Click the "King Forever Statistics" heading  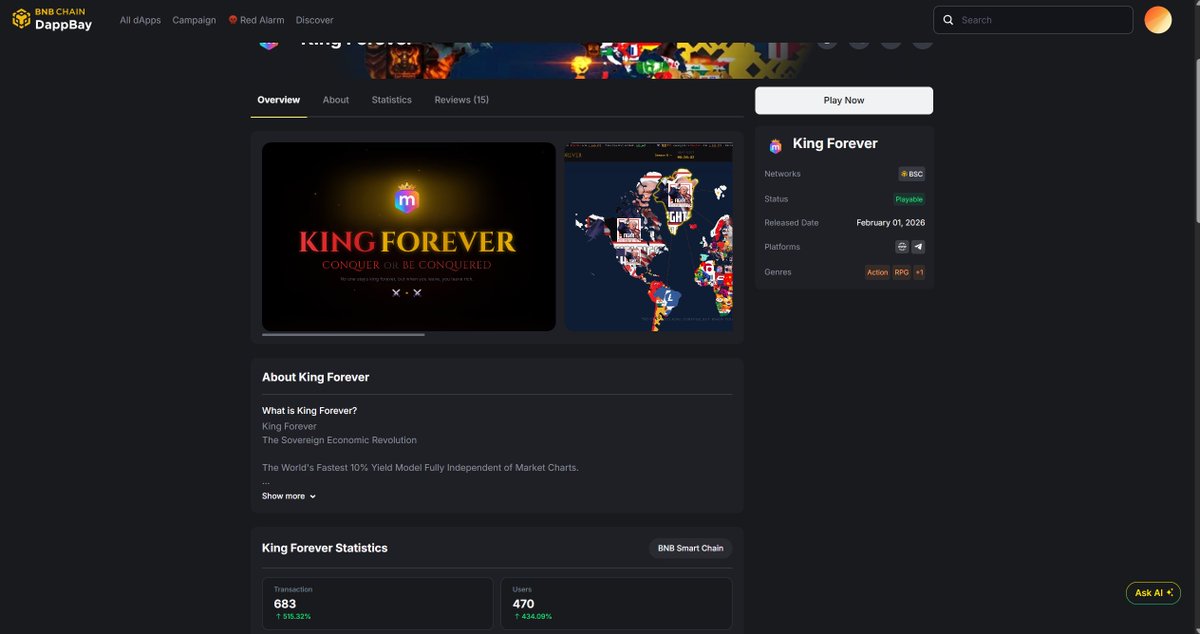(x=324, y=548)
